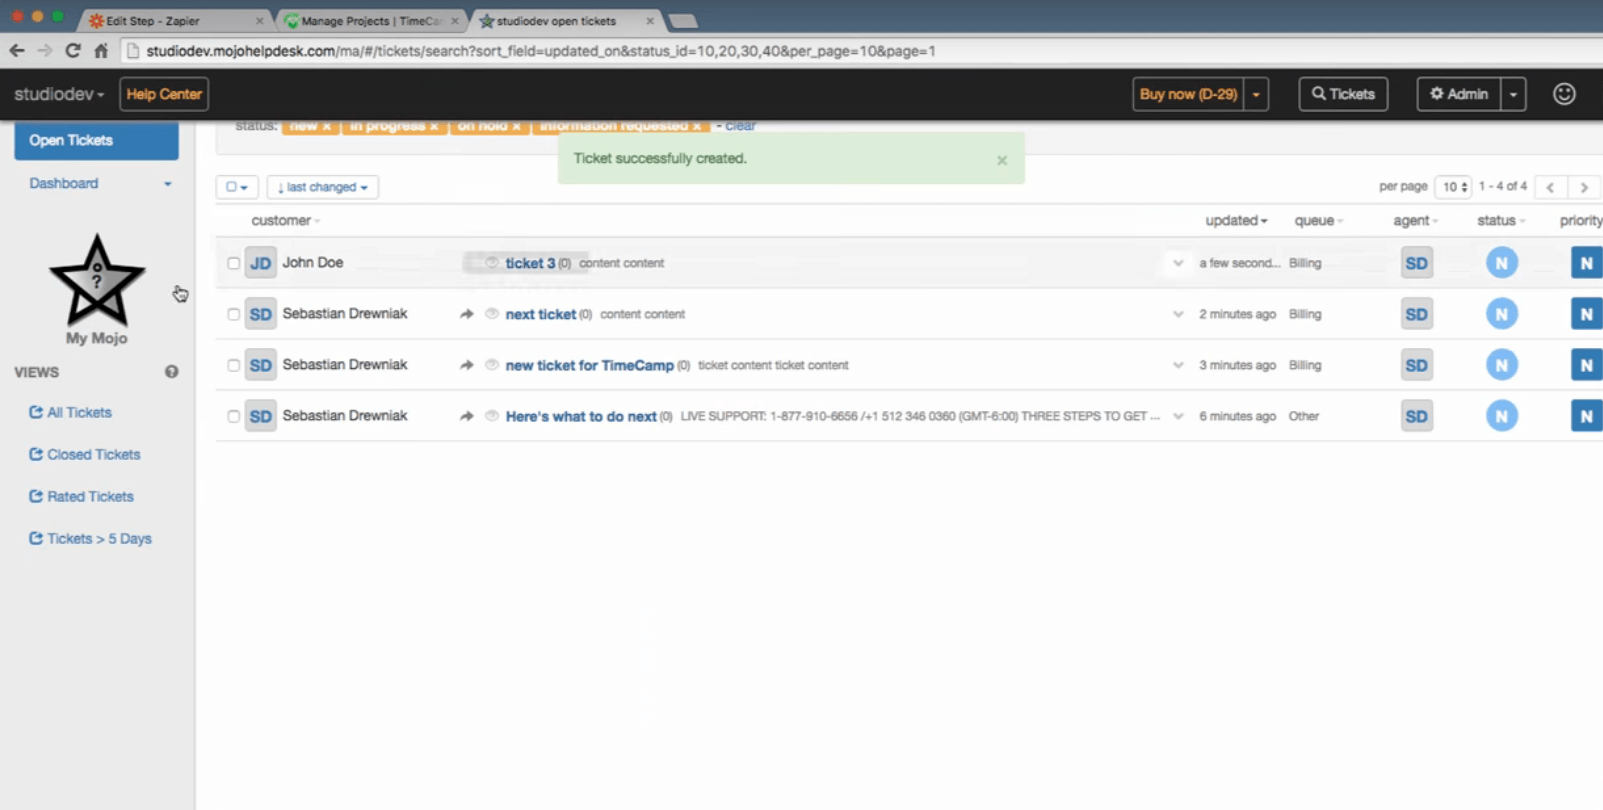The width and height of the screenshot is (1603, 810).
Task: Open the Rated Tickets view
Action: pos(81,496)
